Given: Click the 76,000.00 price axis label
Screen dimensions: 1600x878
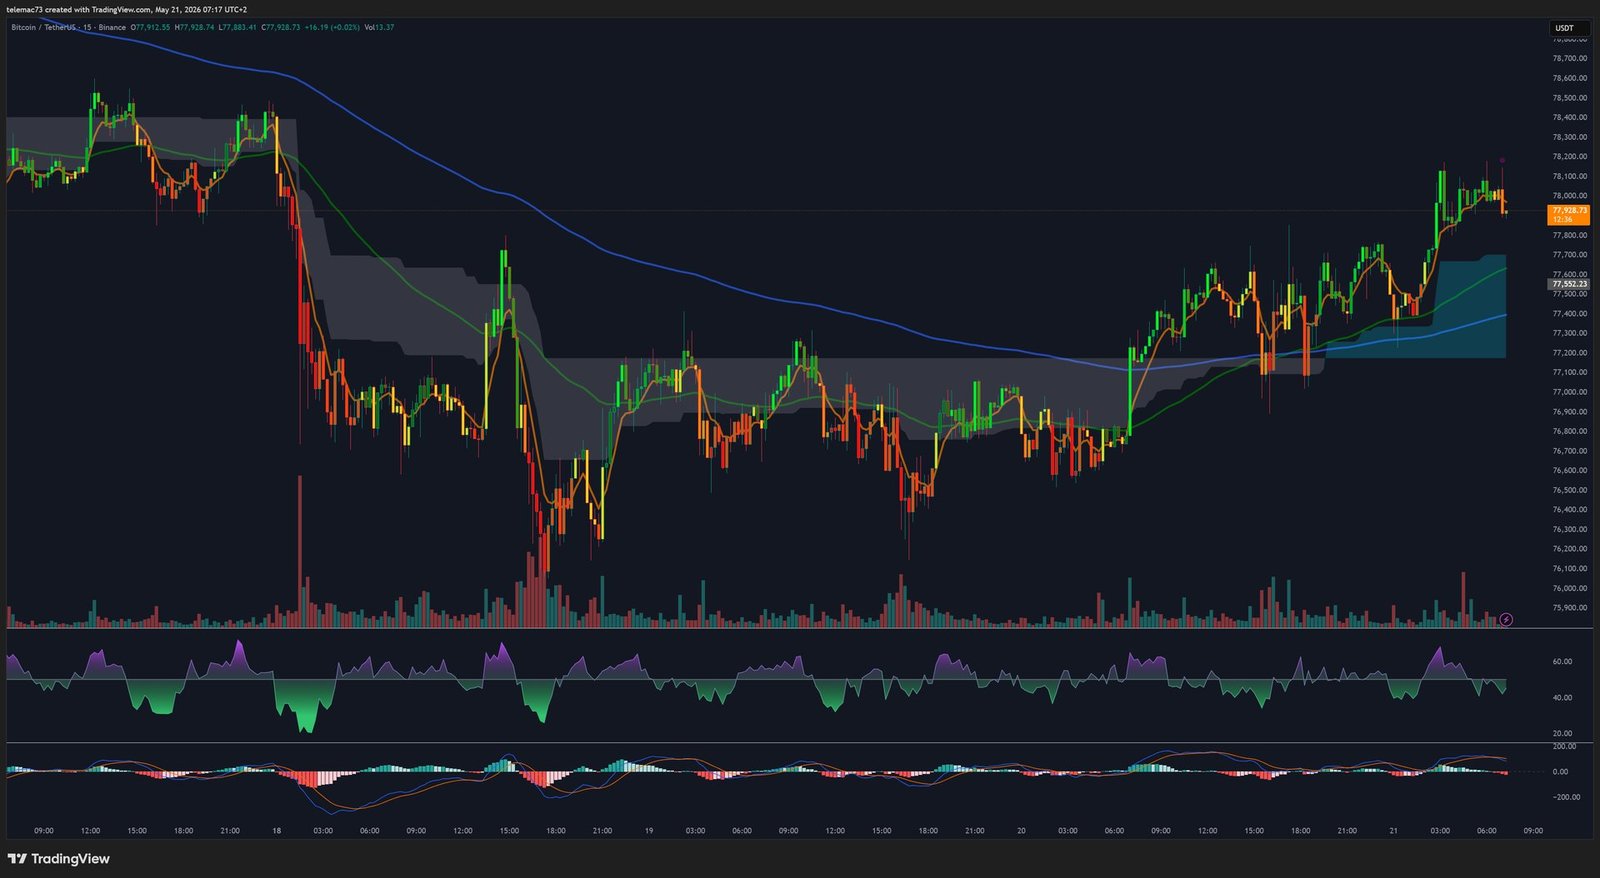Looking at the screenshot, I should 1569,589.
